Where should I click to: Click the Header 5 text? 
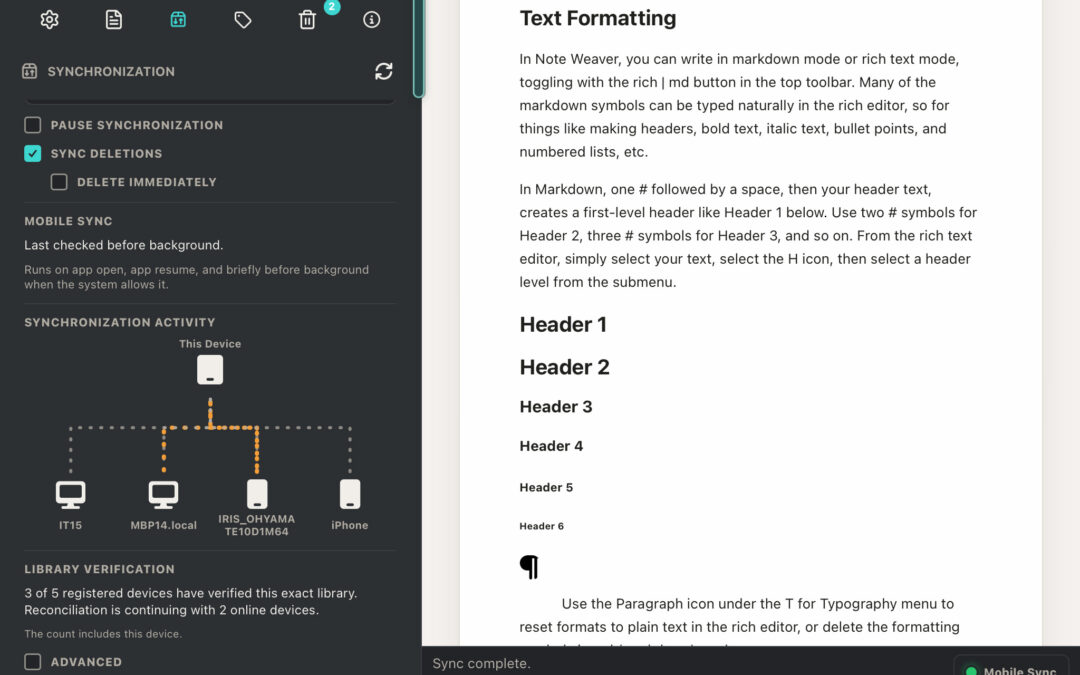[x=546, y=487]
